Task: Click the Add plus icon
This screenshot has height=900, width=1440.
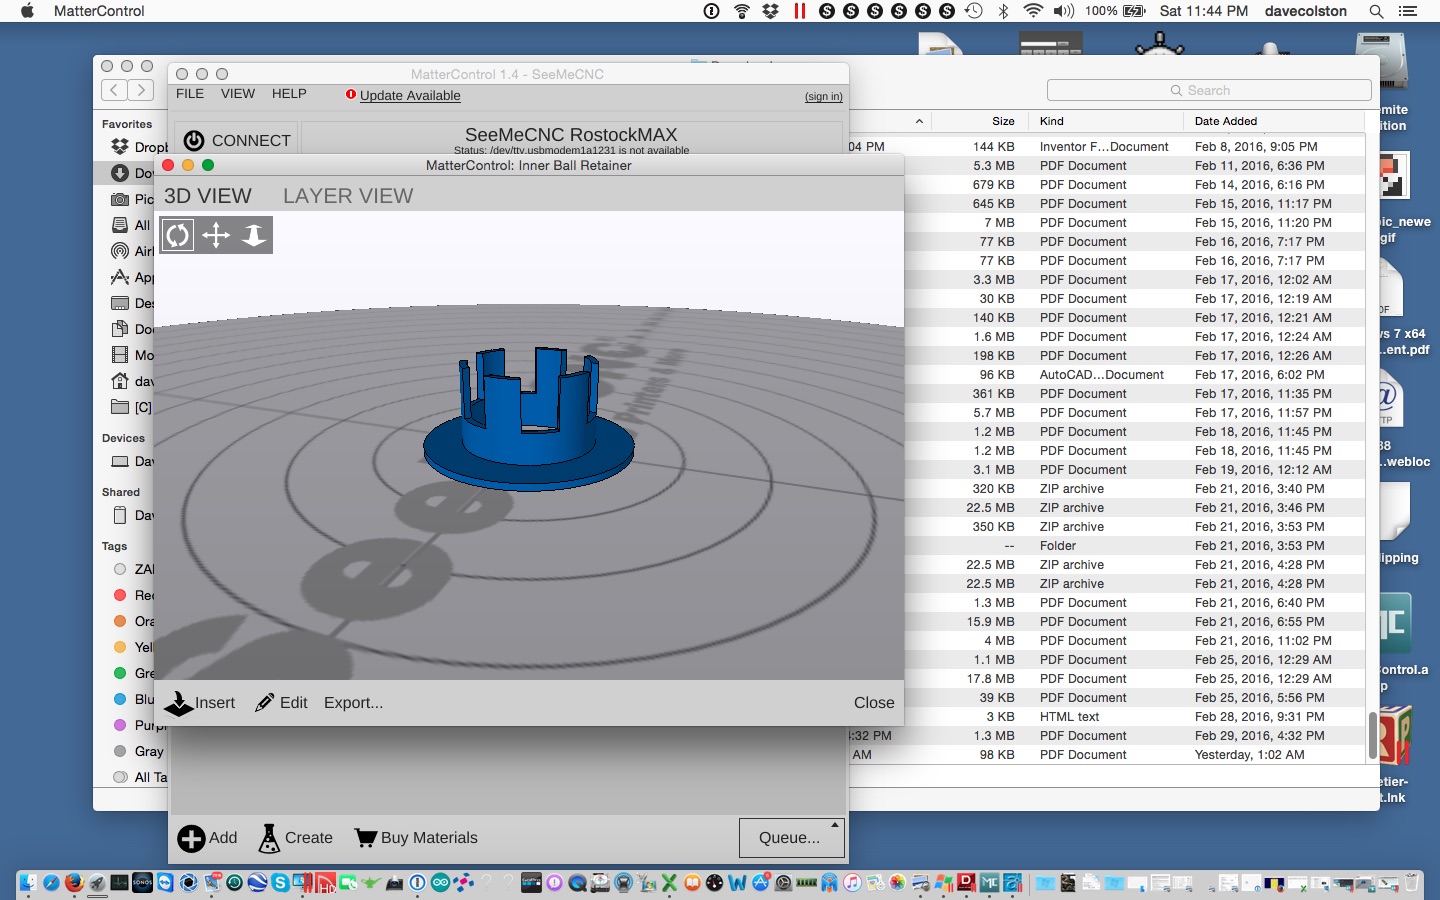Action: coord(191,838)
